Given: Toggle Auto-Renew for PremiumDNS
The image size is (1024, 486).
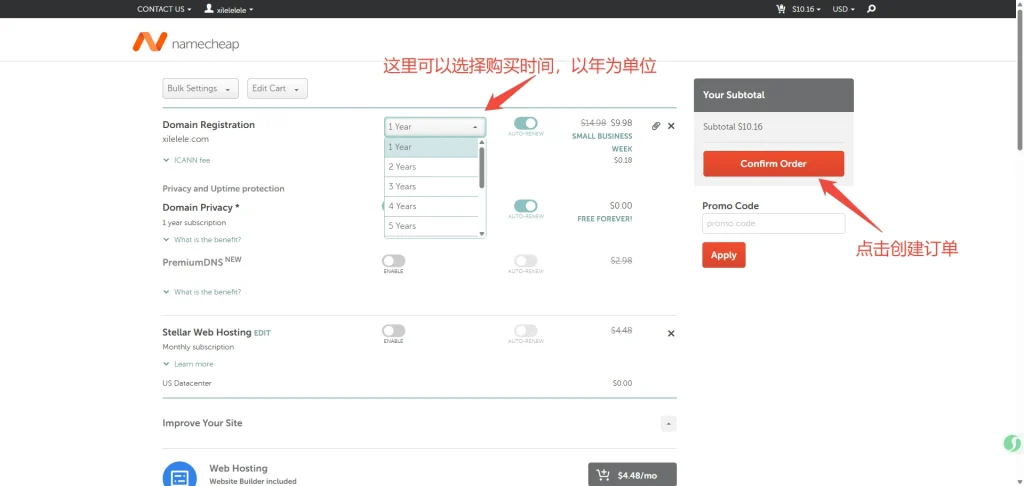Looking at the screenshot, I should tap(526, 261).
